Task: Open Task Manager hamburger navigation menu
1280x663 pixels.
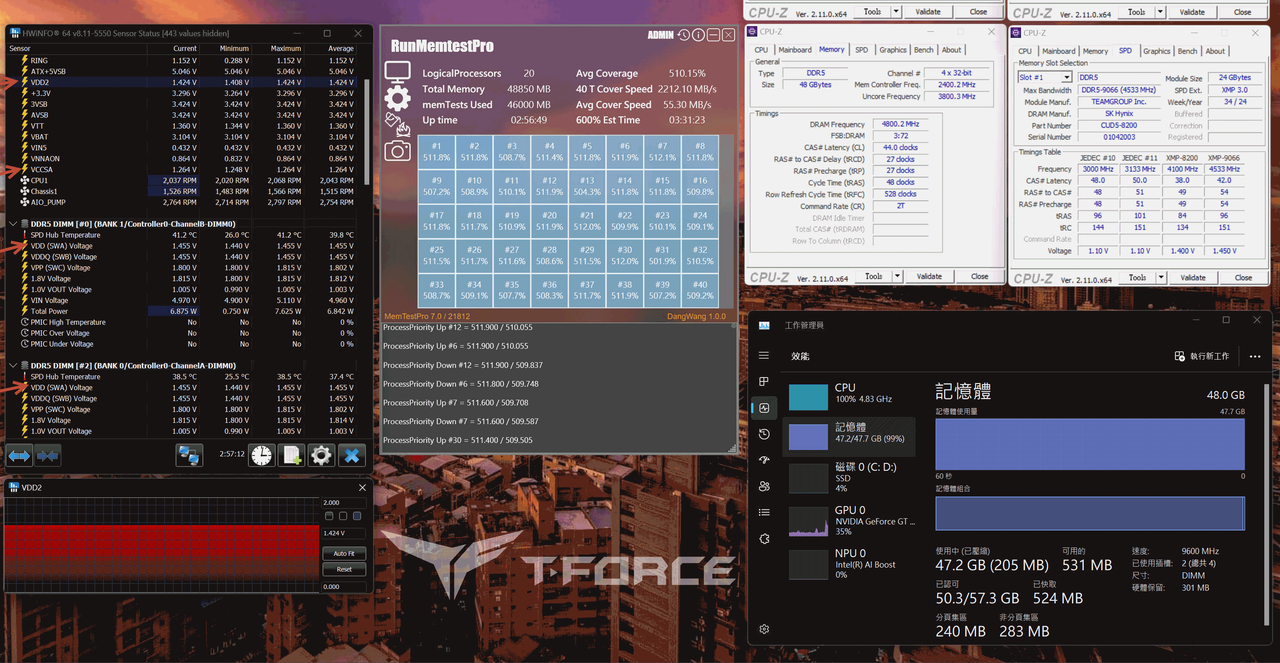Action: [x=764, y=356]
